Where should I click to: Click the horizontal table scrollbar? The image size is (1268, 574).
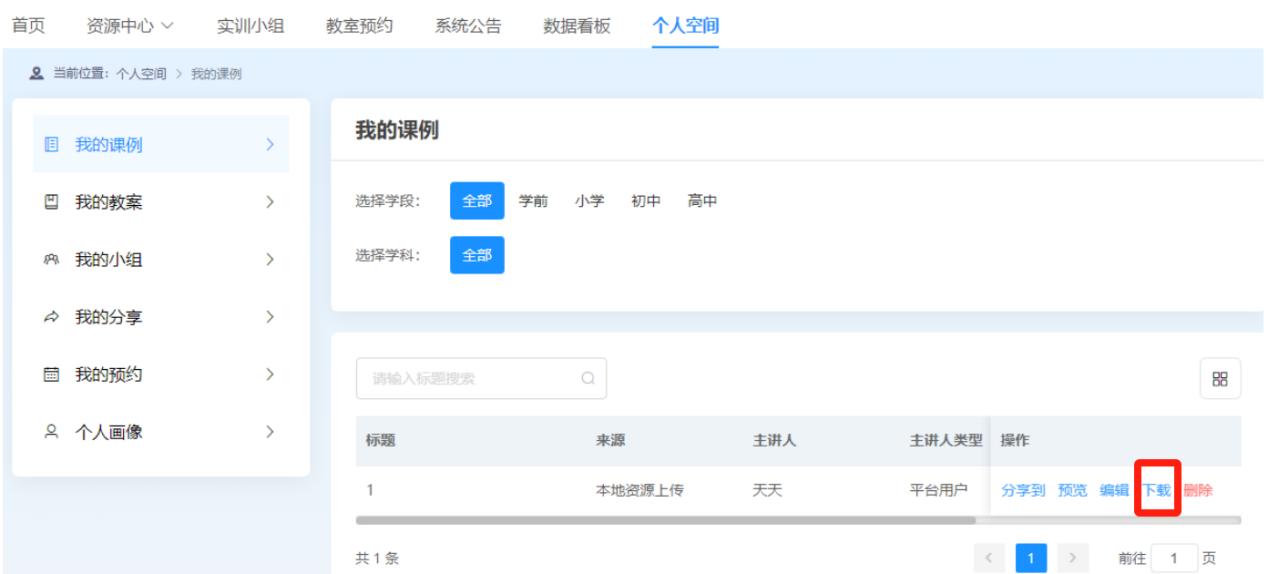coord(665,520)
